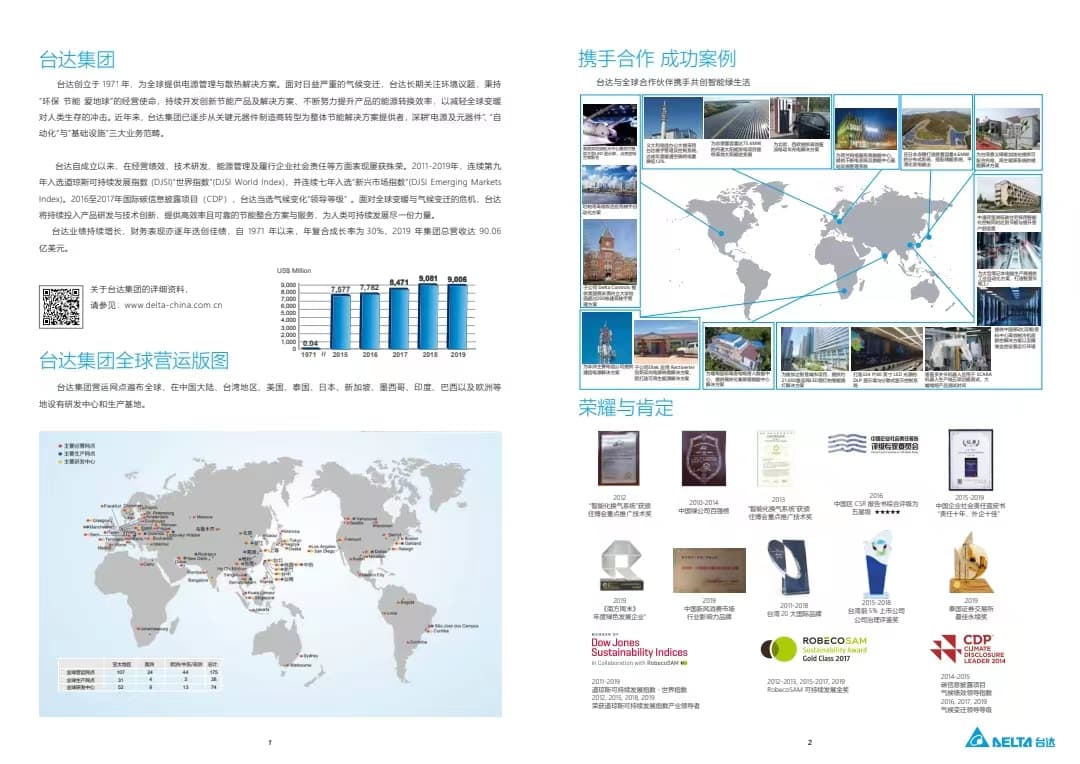Screen dimensions: 1080x764
Task: Select the 2019 revenue bar labeled 9,006
Action: point(457,316)
